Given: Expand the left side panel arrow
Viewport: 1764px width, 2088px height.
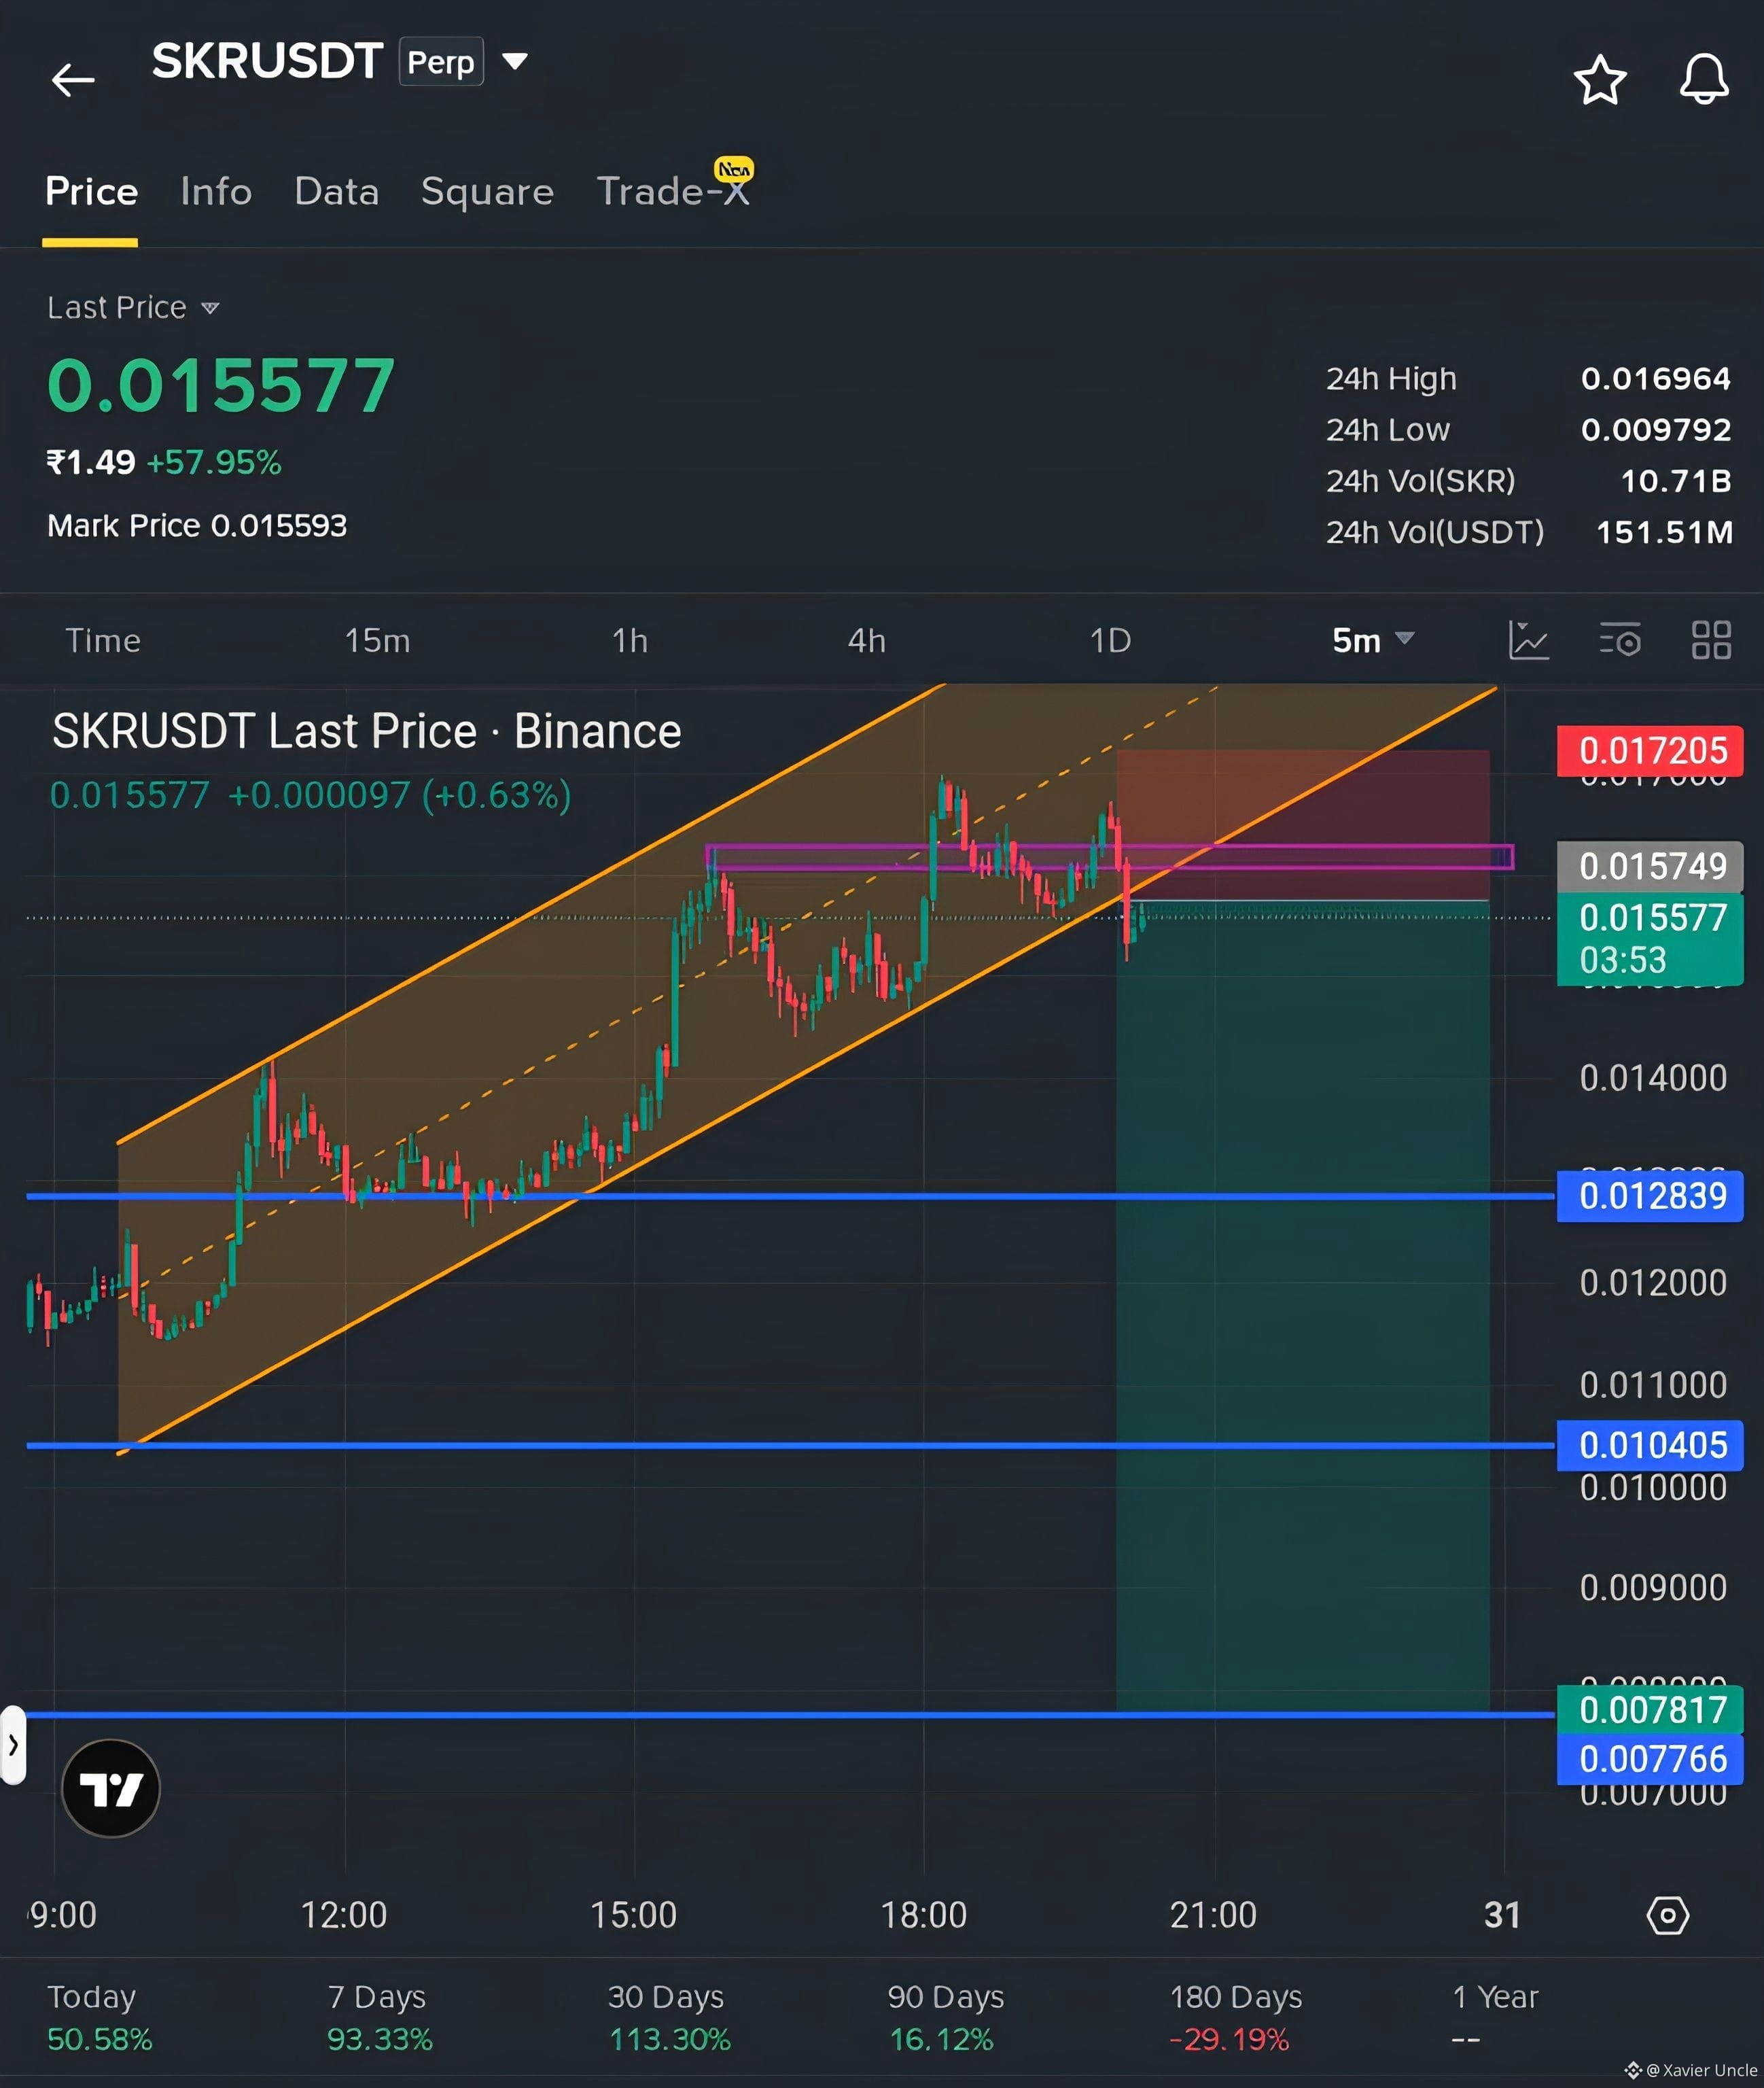Looking at the screenshot, I should 13,1745.
